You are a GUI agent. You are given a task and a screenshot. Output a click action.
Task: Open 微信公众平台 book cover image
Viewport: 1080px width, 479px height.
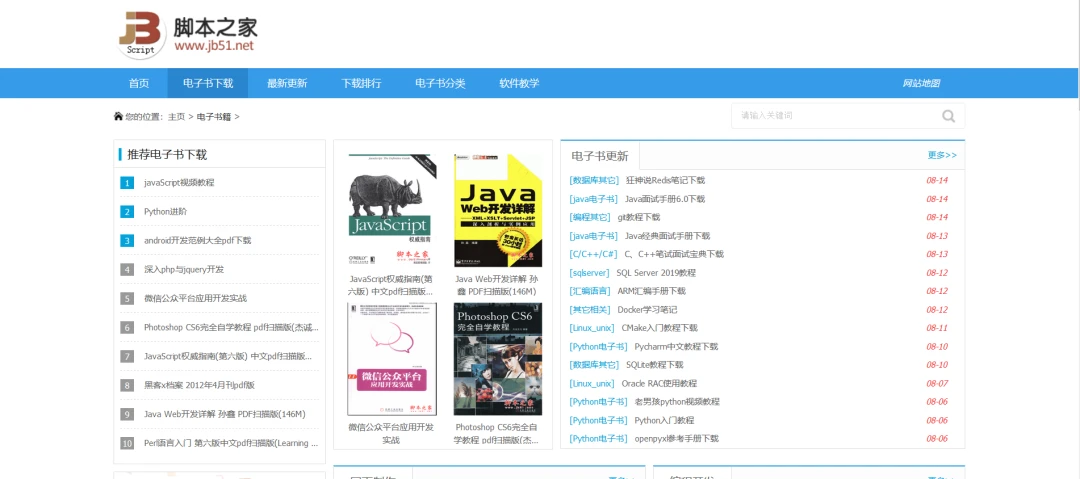tap(391, 359)
